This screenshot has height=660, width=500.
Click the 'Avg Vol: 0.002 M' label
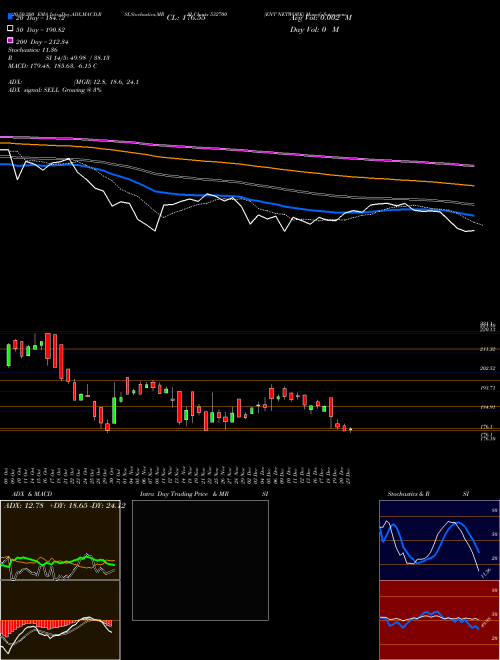(x=321, y=18)
